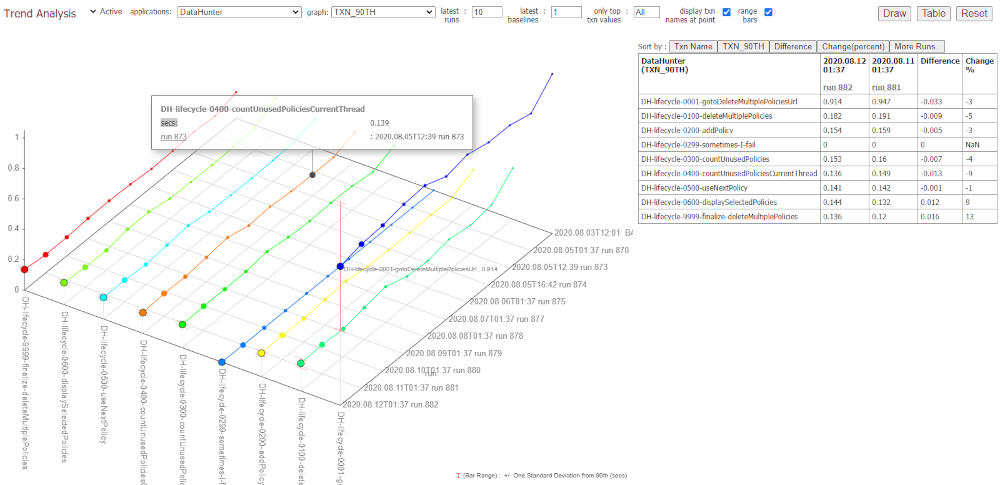Click the orange countUnusedPoliciesCurrentThread front data point
The image size is (1000, 485).
(x=143, y=313)
